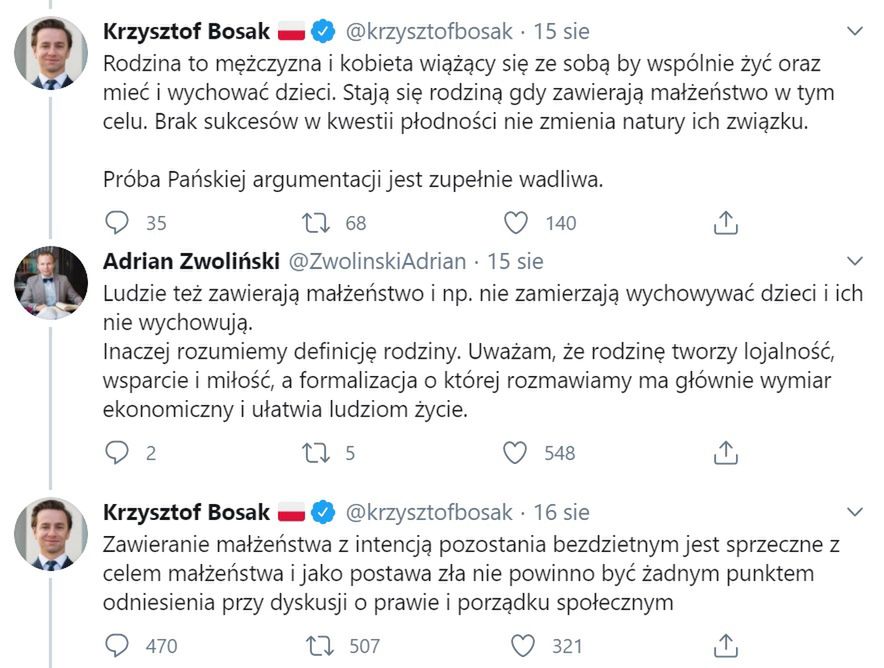This screenshot has height=668, width=884.
Task: Like the tweet with 140 likes
Action: 515,223
